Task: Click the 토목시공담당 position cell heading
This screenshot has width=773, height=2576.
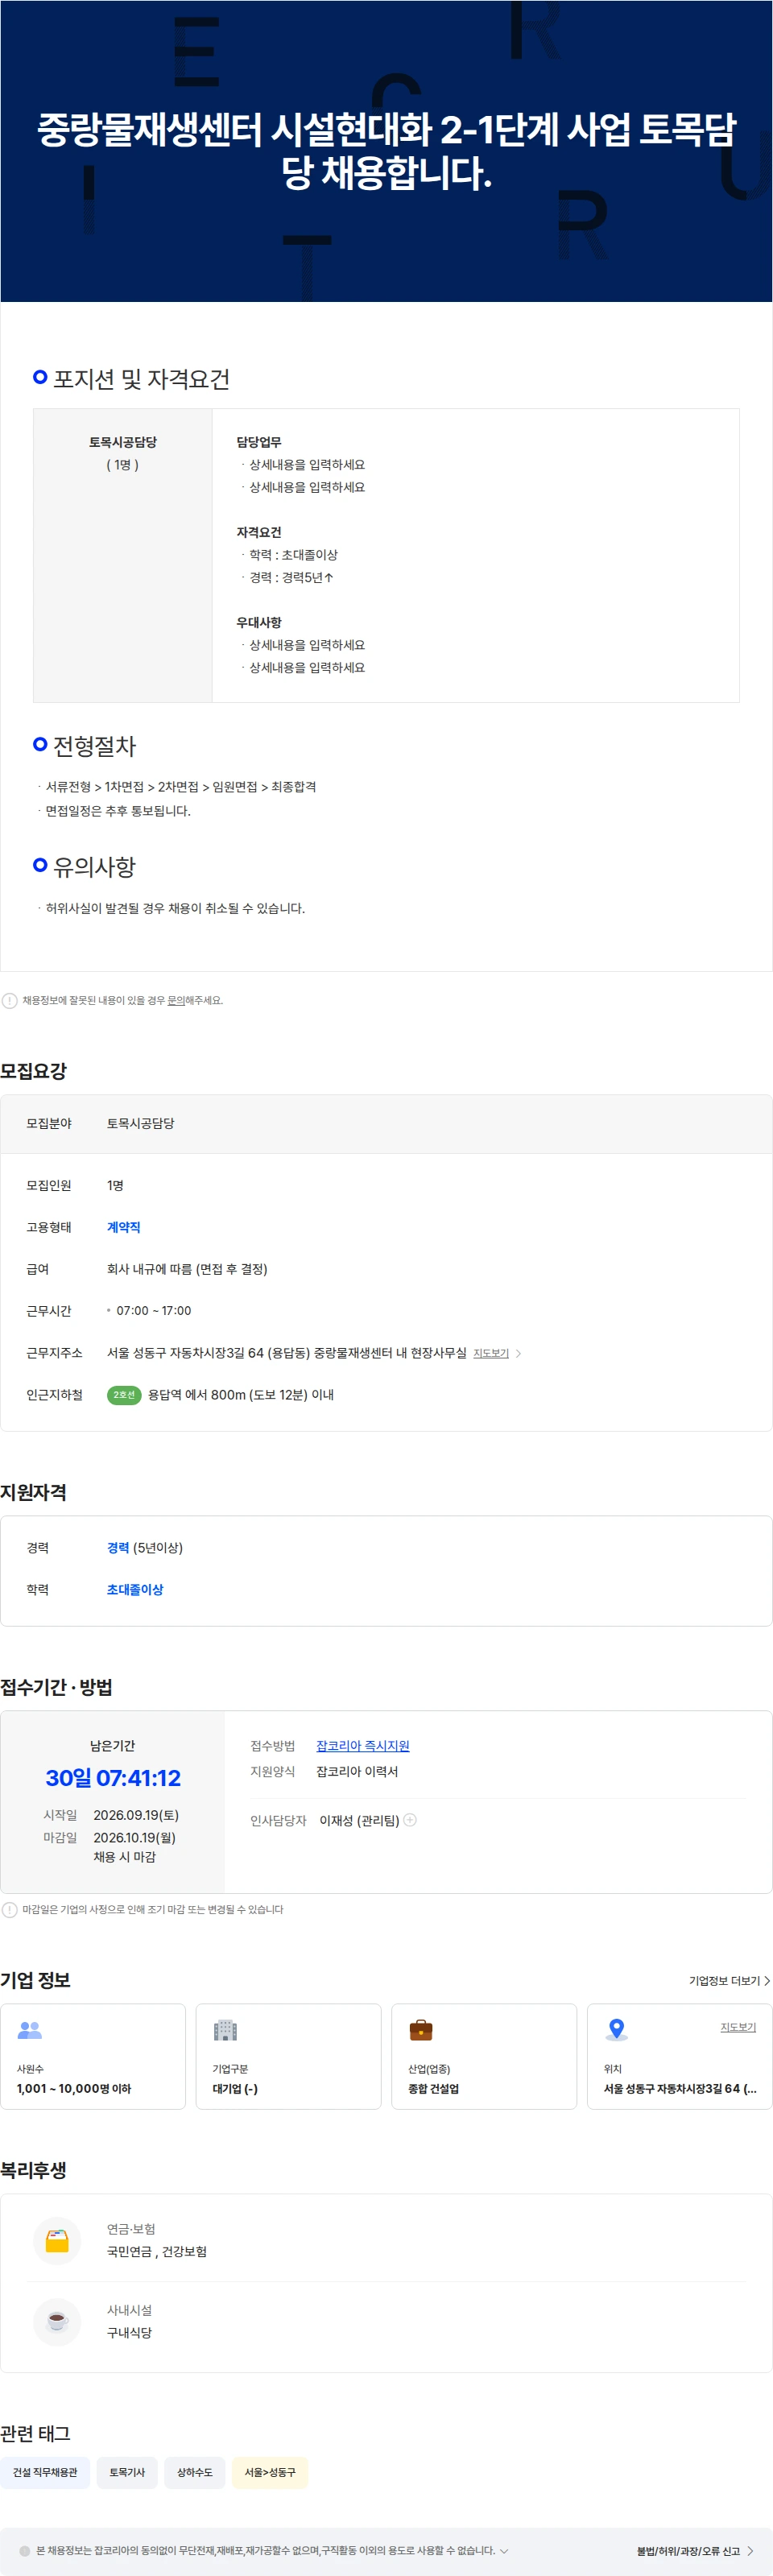Action: pyautogui.click(x=123, y=442)
